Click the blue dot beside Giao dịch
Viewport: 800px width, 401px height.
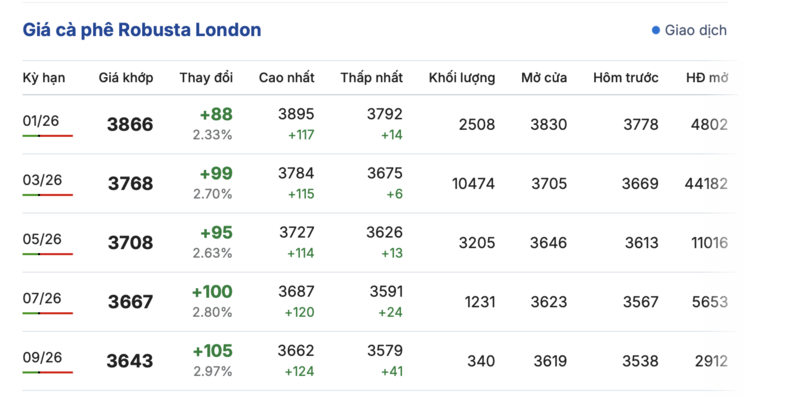(656, 30)
